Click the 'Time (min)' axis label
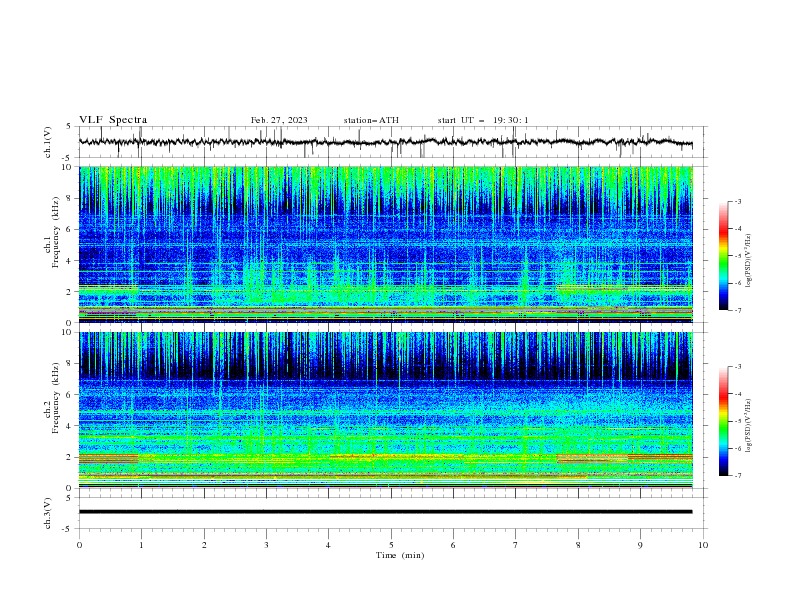Viewport: 792px width, 612px height. 400,555
